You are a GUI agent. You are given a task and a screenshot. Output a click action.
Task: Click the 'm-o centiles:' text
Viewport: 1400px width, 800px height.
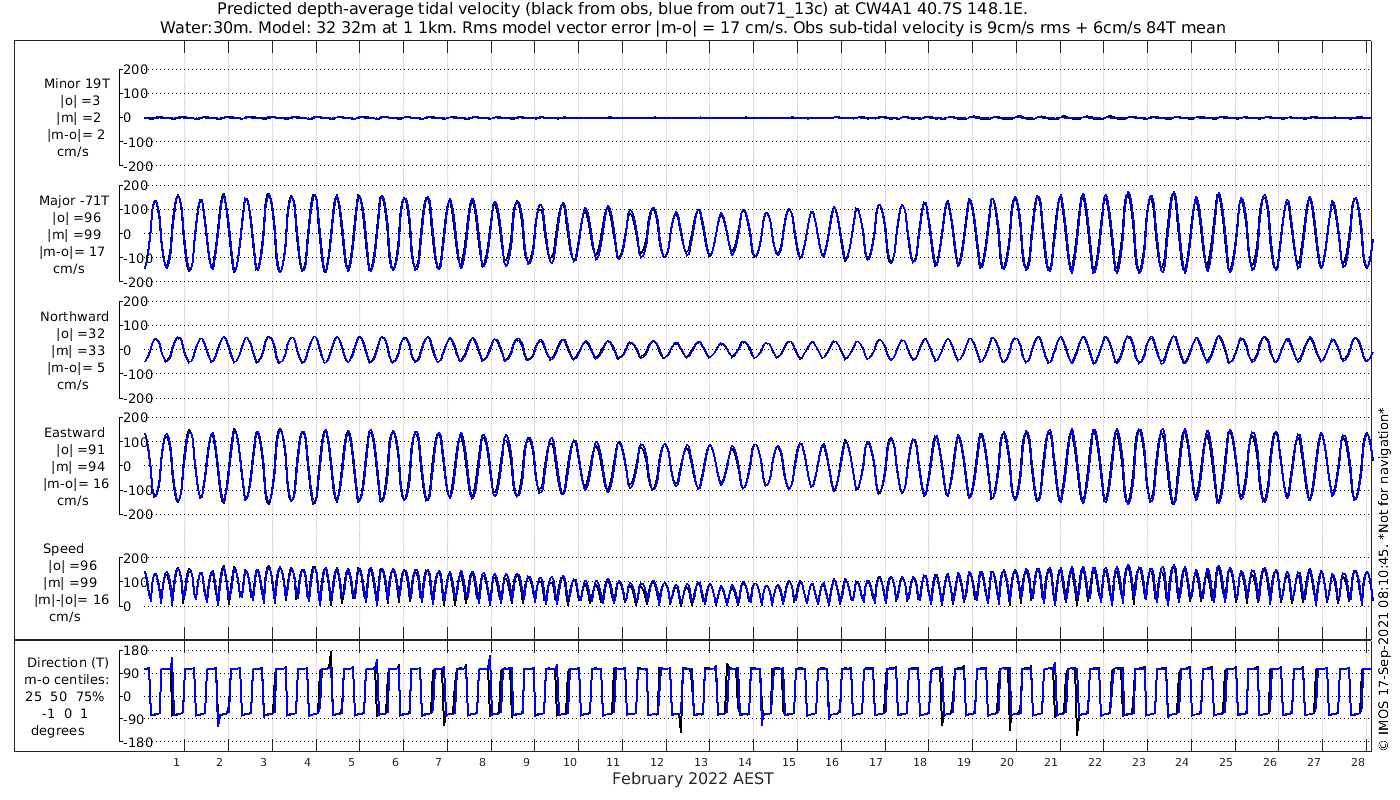pyautogui.click(x=67, y=680)
